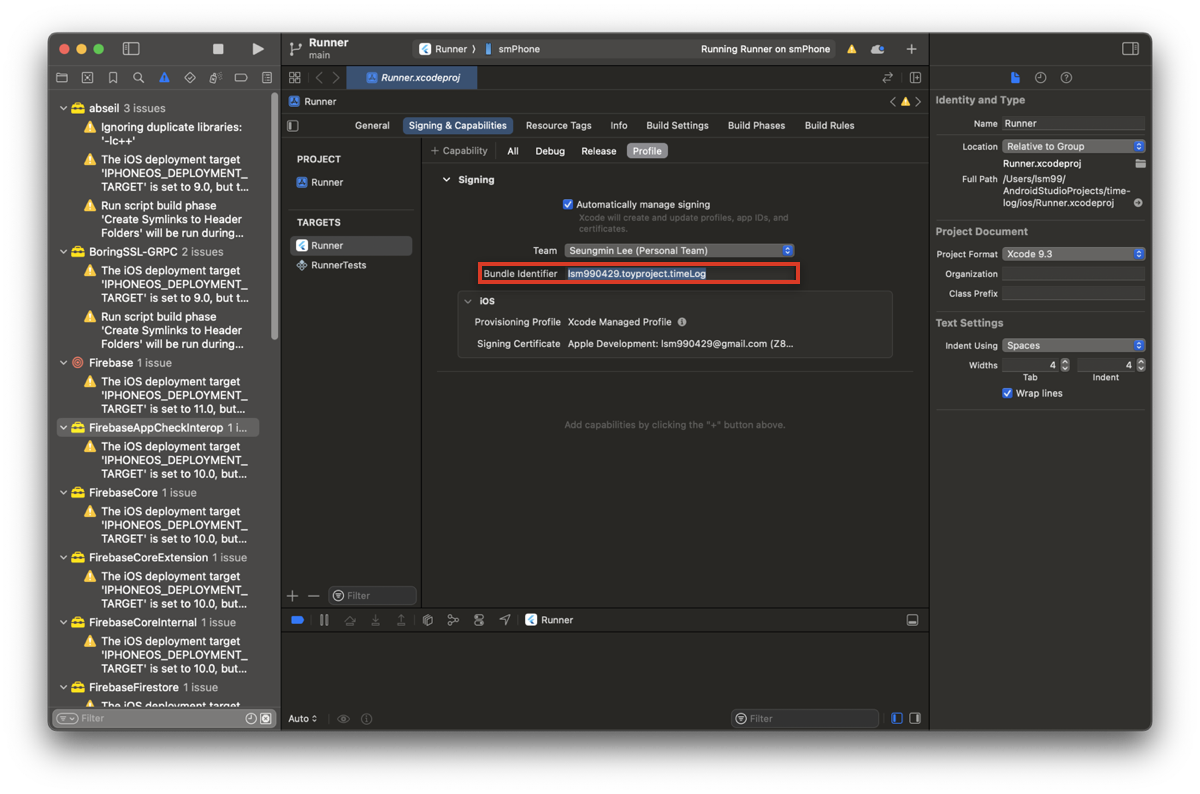The height and width of the screenshot is (794, 1200).
Task: Click the Simulate Location arrow icon
Action: coord(505,620)
